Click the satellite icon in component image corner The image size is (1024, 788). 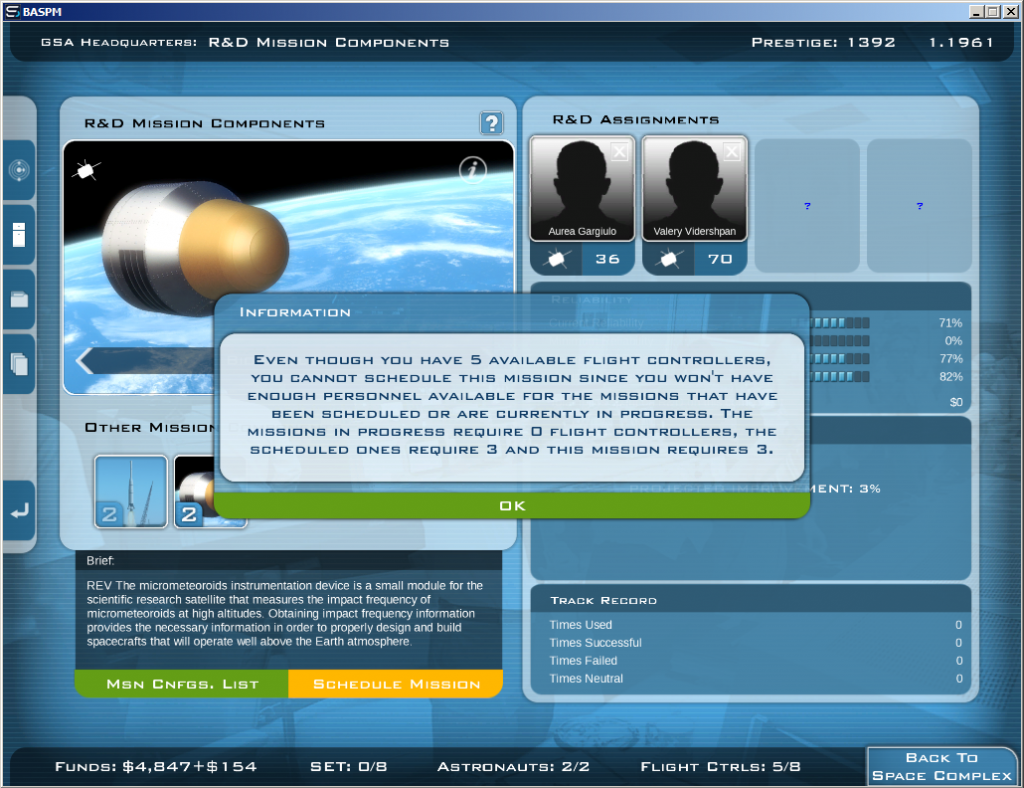[86, 170]
